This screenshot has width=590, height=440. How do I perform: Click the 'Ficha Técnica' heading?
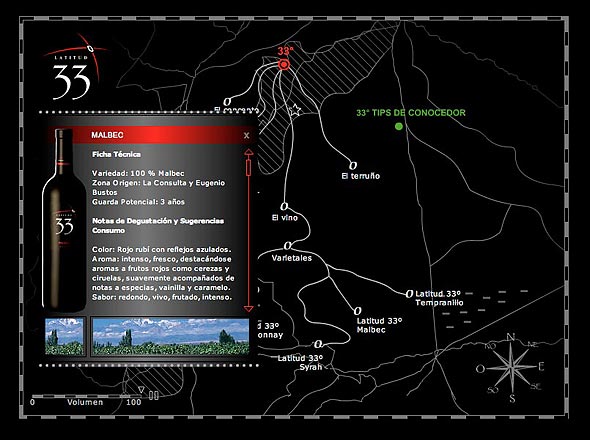click(116, 154)
